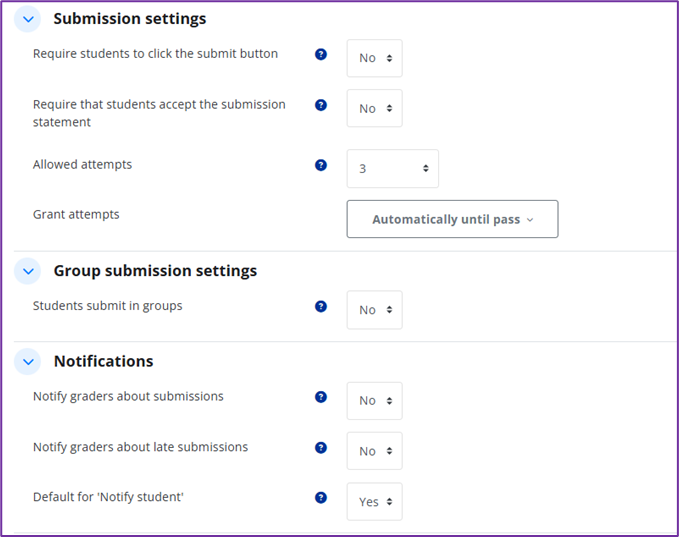Image resolution: width=679 pixels, height=537 pixels.
Task: Open help for submission statement acceptance
Action: pyautogui.click(x=321, y=104)
